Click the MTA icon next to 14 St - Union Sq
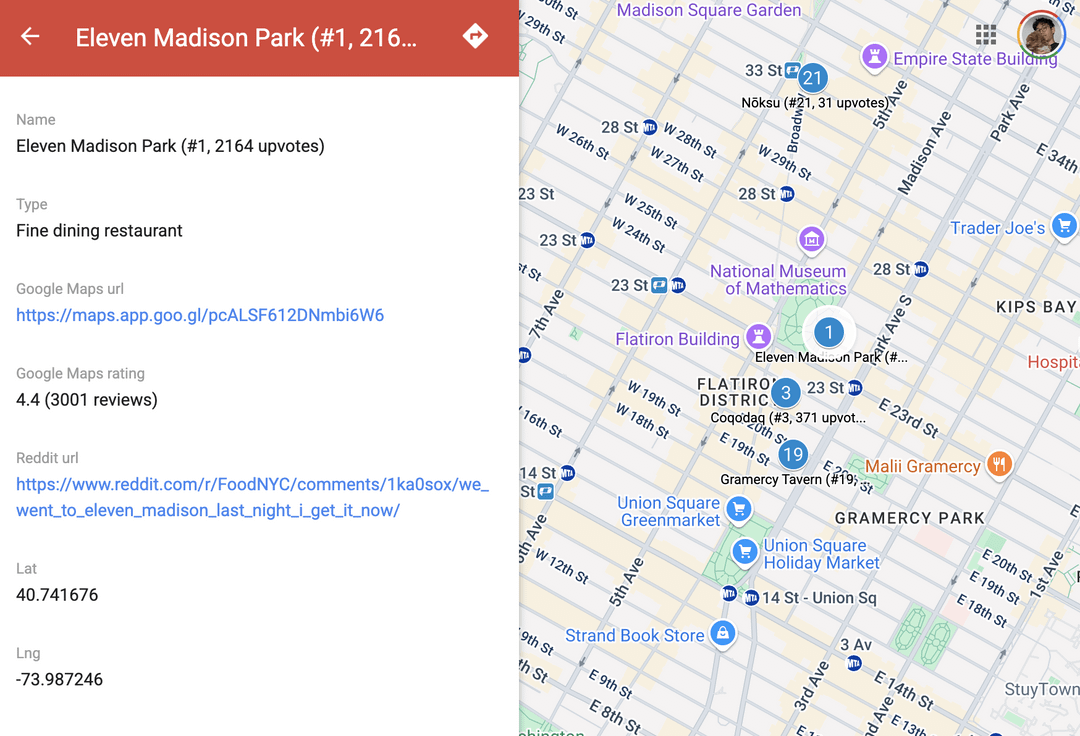This screenshot has height=736, width=1080. (x=751, y=598)
